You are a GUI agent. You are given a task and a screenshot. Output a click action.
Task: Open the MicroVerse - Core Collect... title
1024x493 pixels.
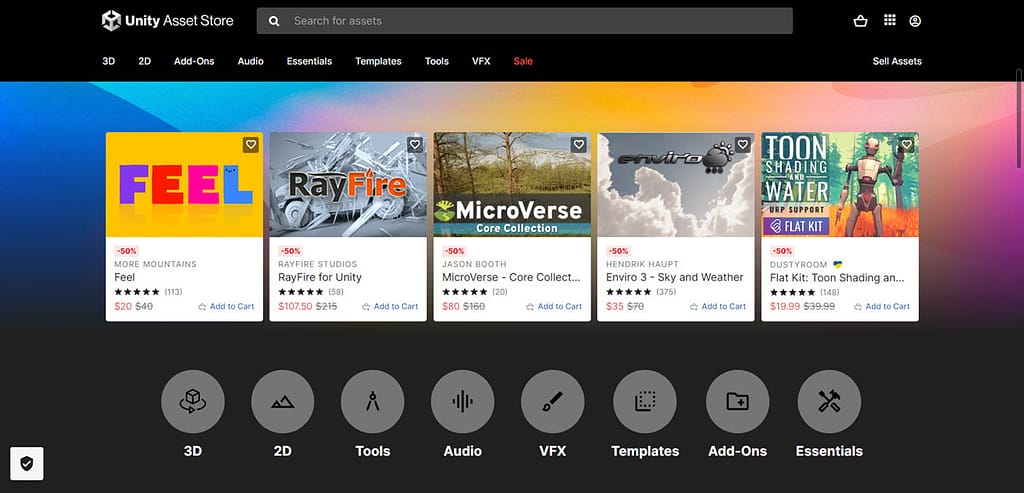(x=511, y=278)
